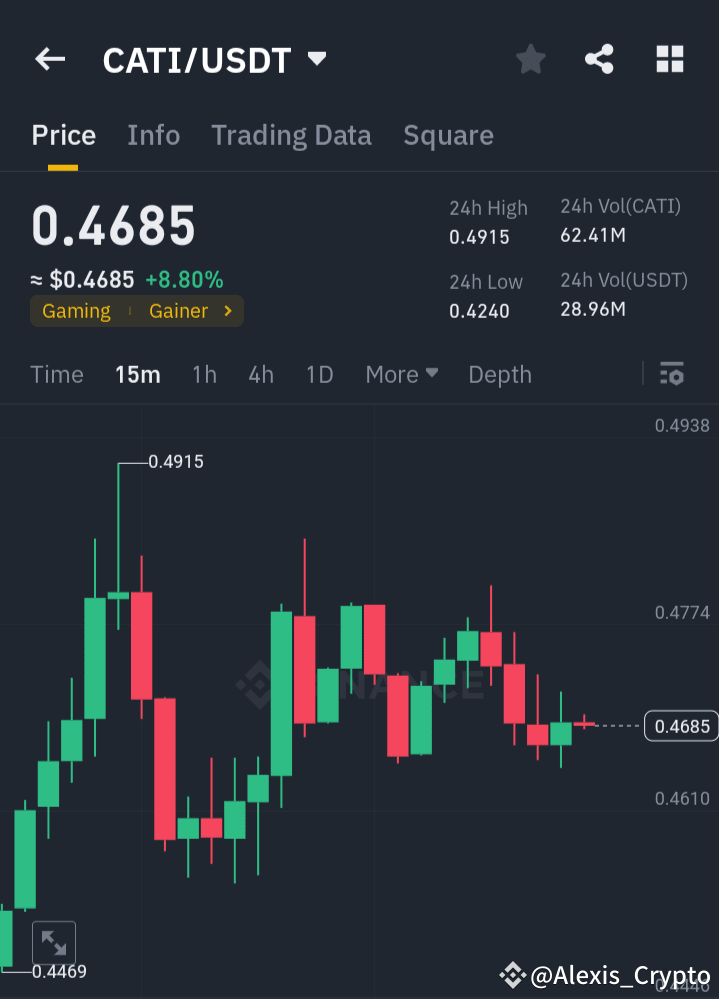Expand the Gaming Gainer category chevron
The width and height of the screenshot is (719, 999).
click(228, 311)
